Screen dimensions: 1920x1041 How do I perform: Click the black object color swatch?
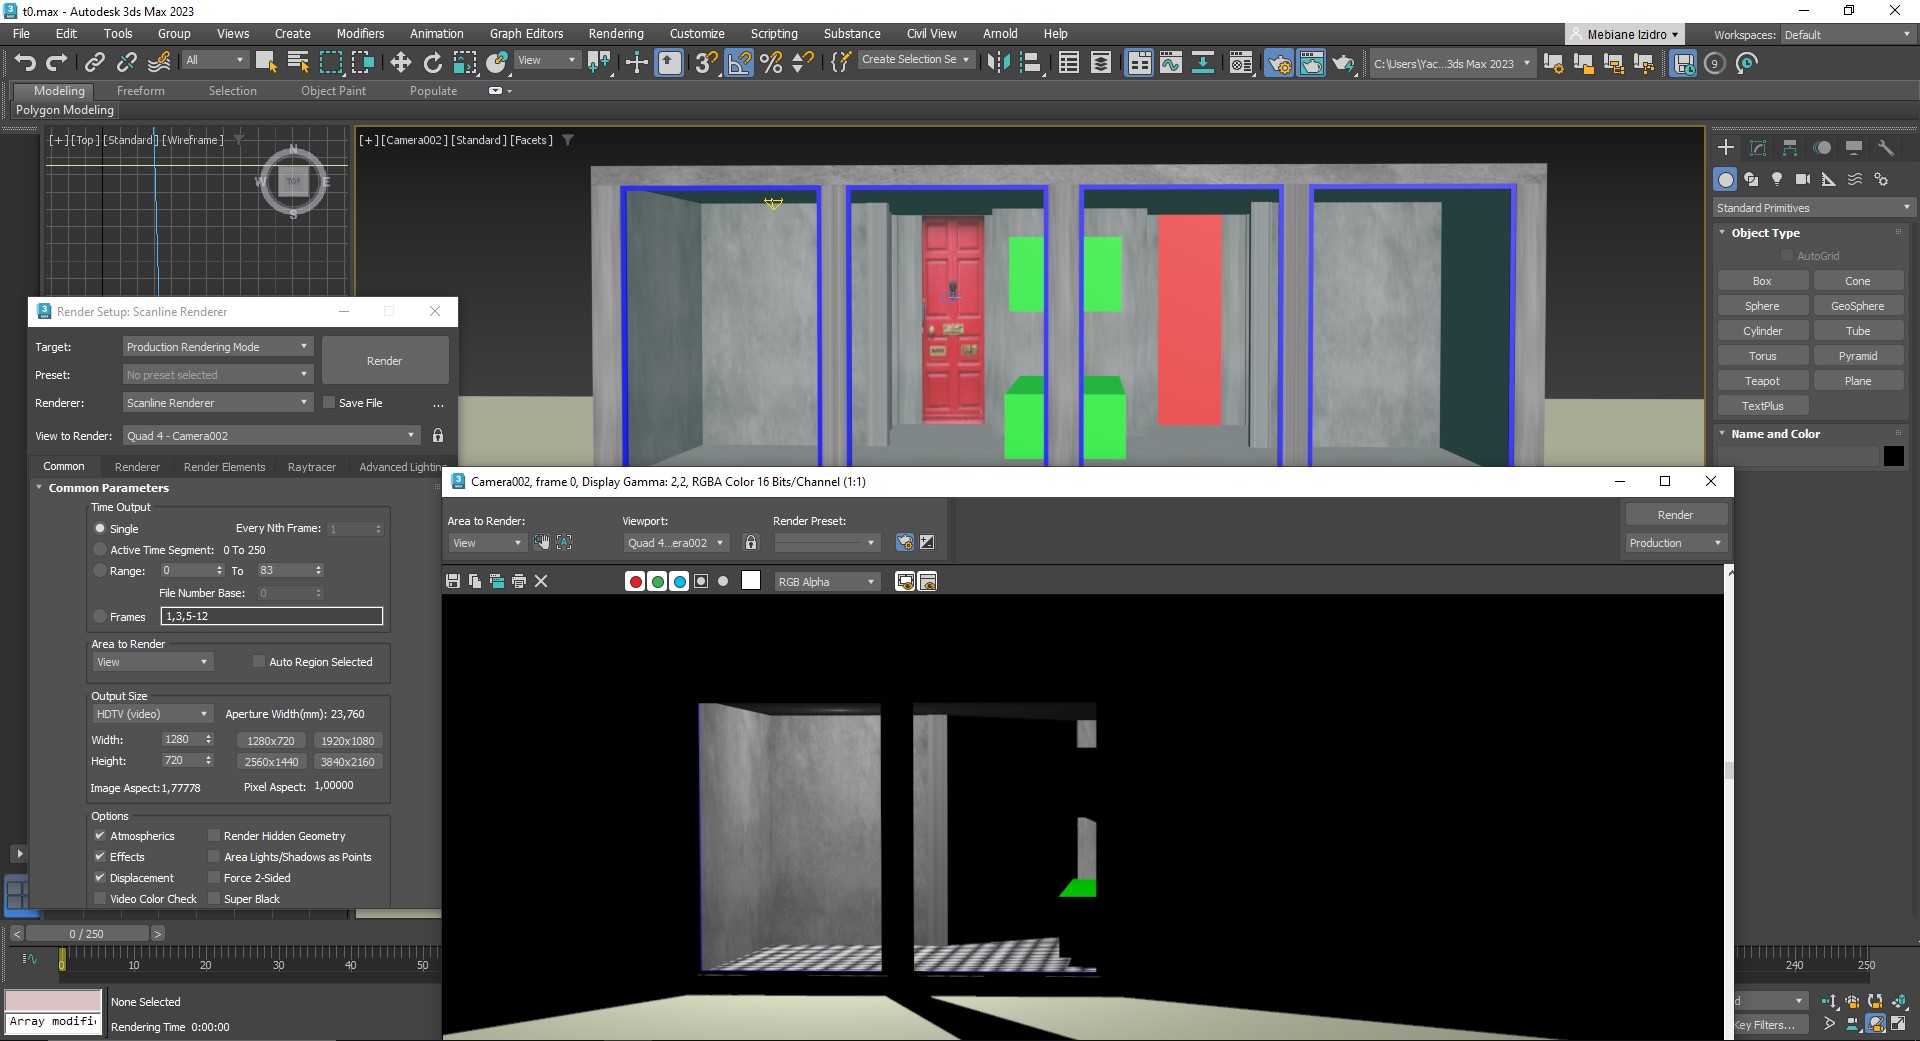coord(1893,456)
